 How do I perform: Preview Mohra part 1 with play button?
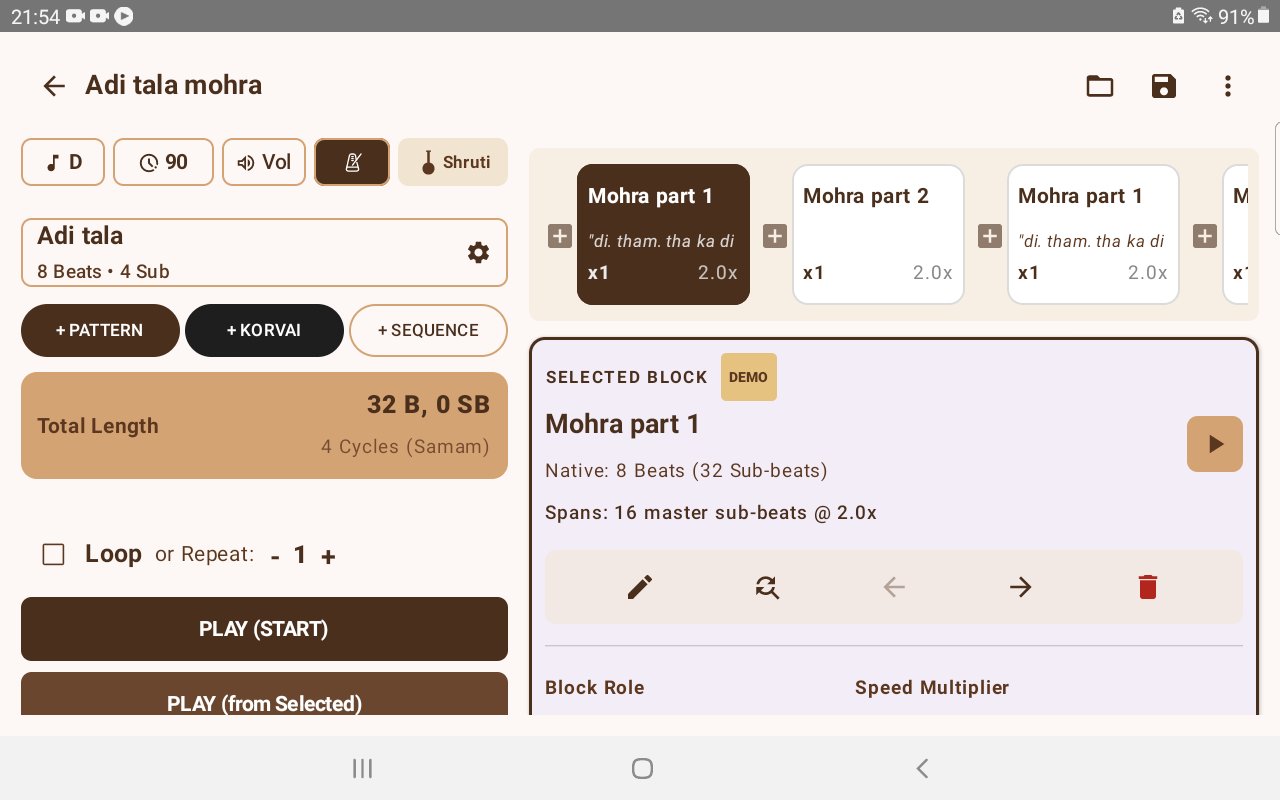coord(1215,444)
